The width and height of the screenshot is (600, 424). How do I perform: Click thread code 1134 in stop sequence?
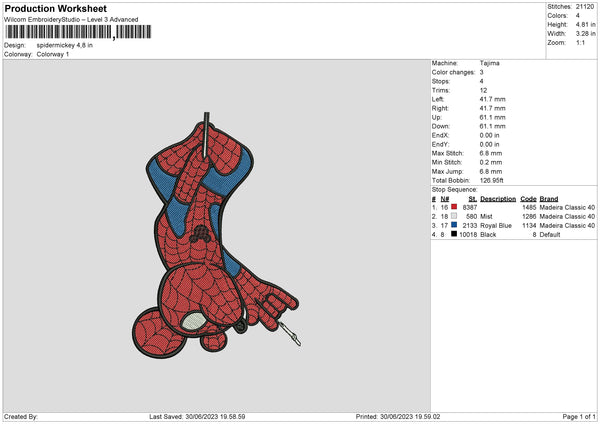529,225
